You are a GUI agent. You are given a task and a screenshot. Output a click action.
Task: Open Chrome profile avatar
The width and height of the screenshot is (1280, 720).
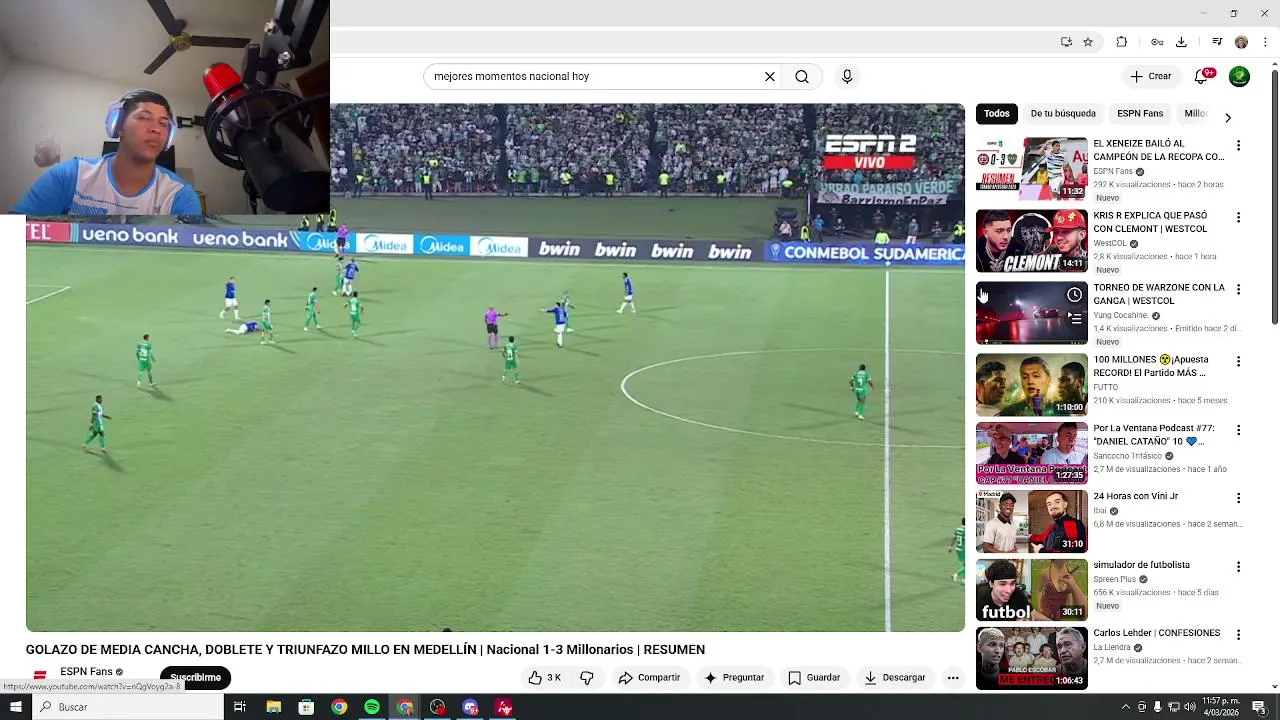1241,42
